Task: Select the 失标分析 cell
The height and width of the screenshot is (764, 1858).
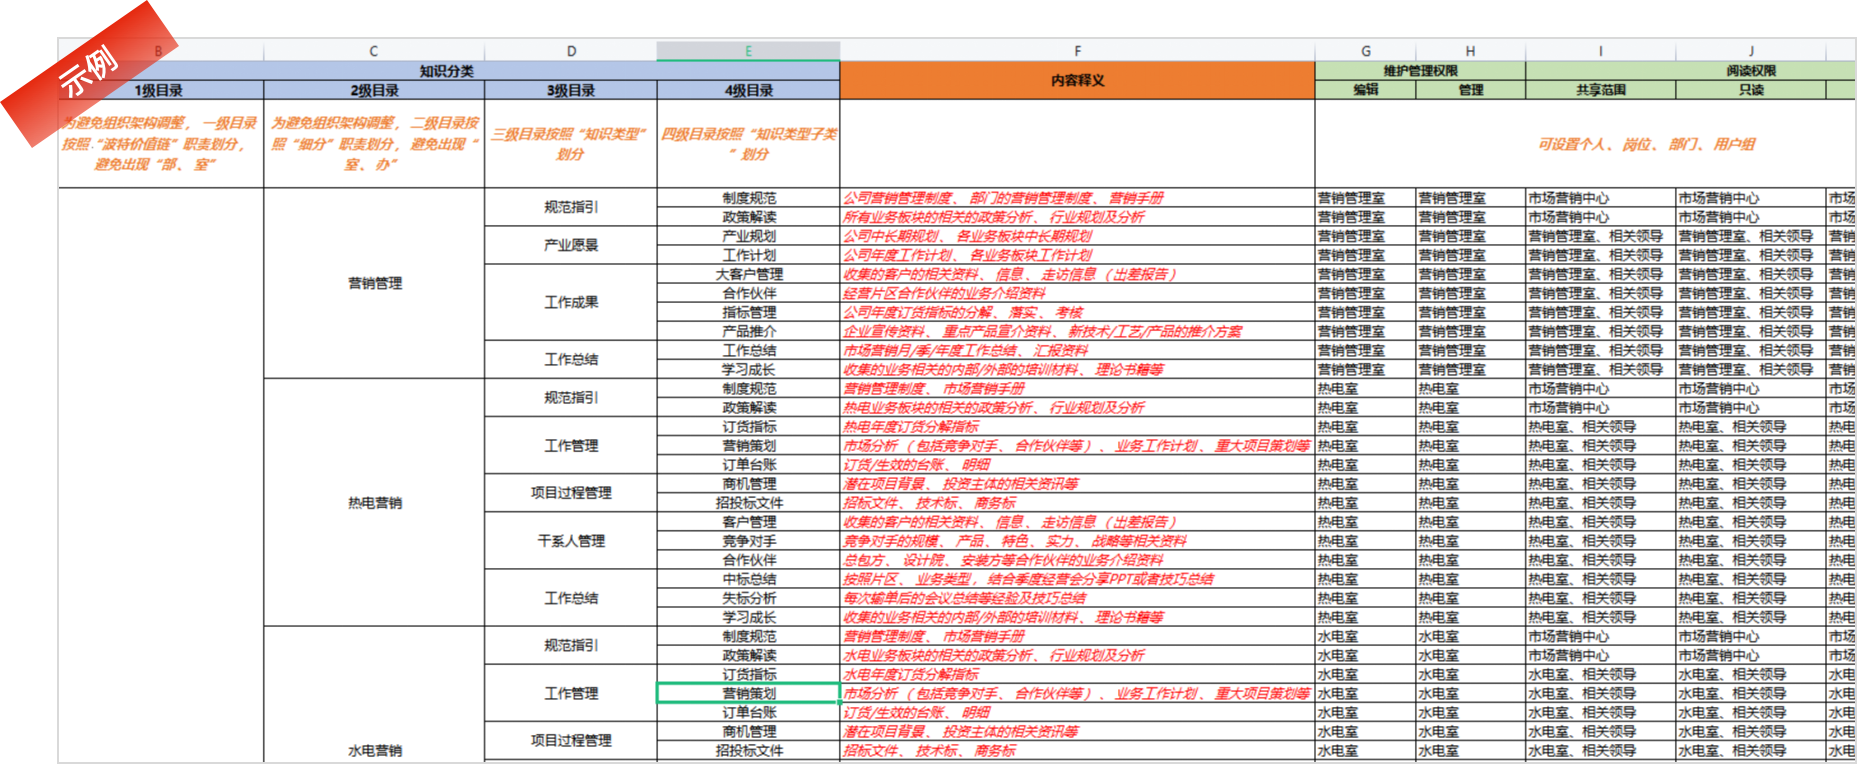Action: point(748,598)
